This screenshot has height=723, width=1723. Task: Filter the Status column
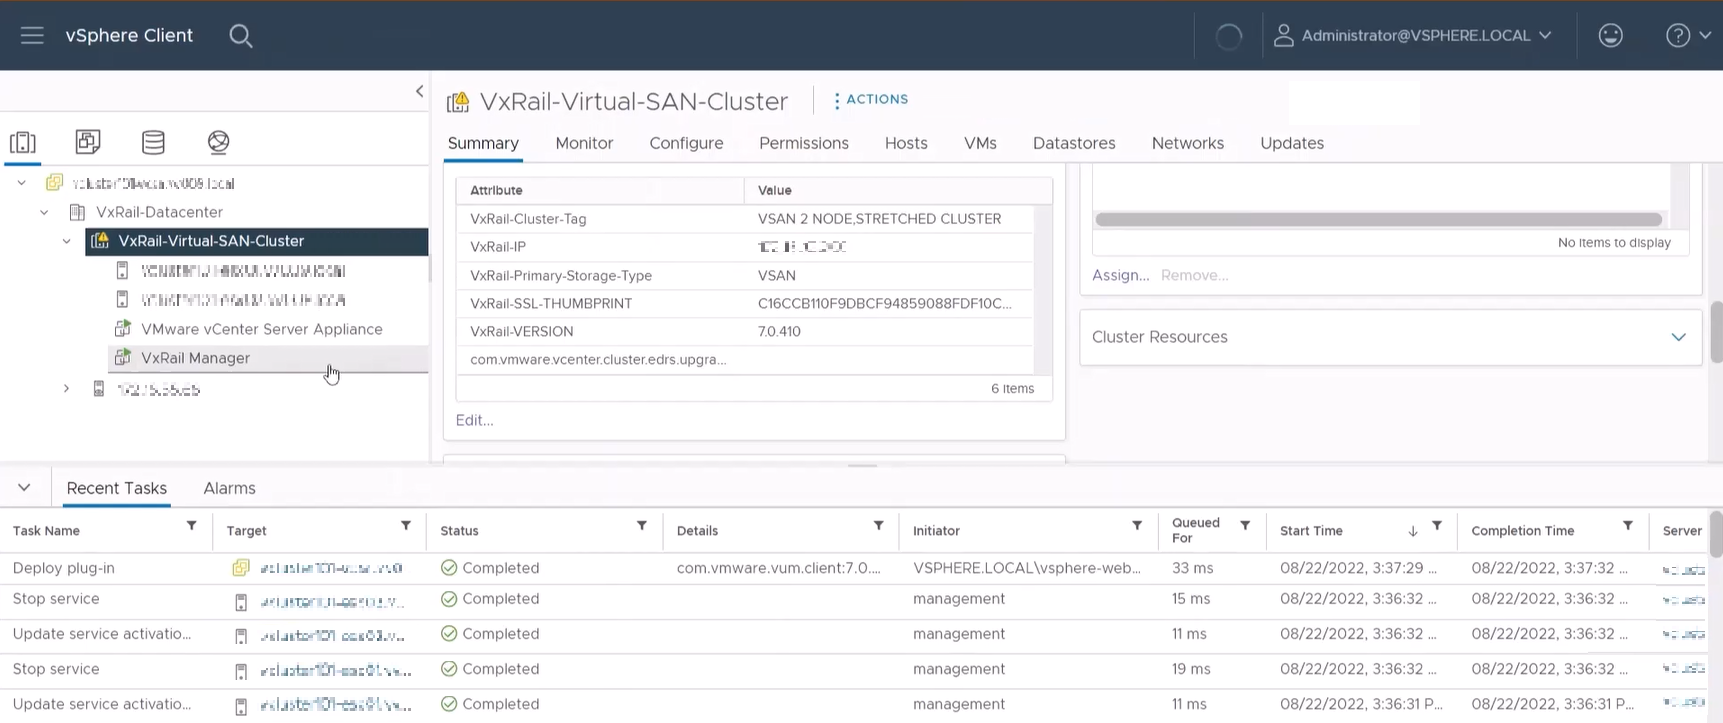642,526
